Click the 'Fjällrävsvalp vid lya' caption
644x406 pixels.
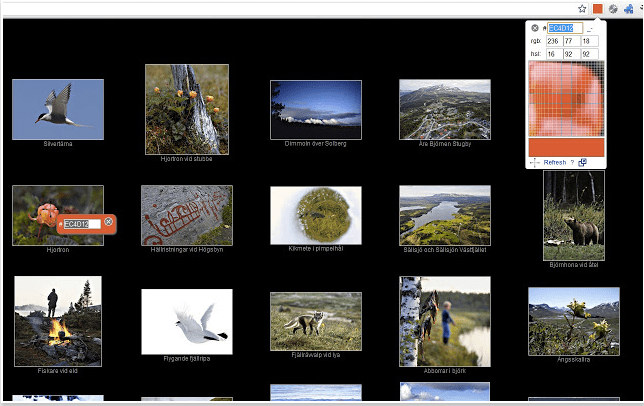tap(316, 355)
